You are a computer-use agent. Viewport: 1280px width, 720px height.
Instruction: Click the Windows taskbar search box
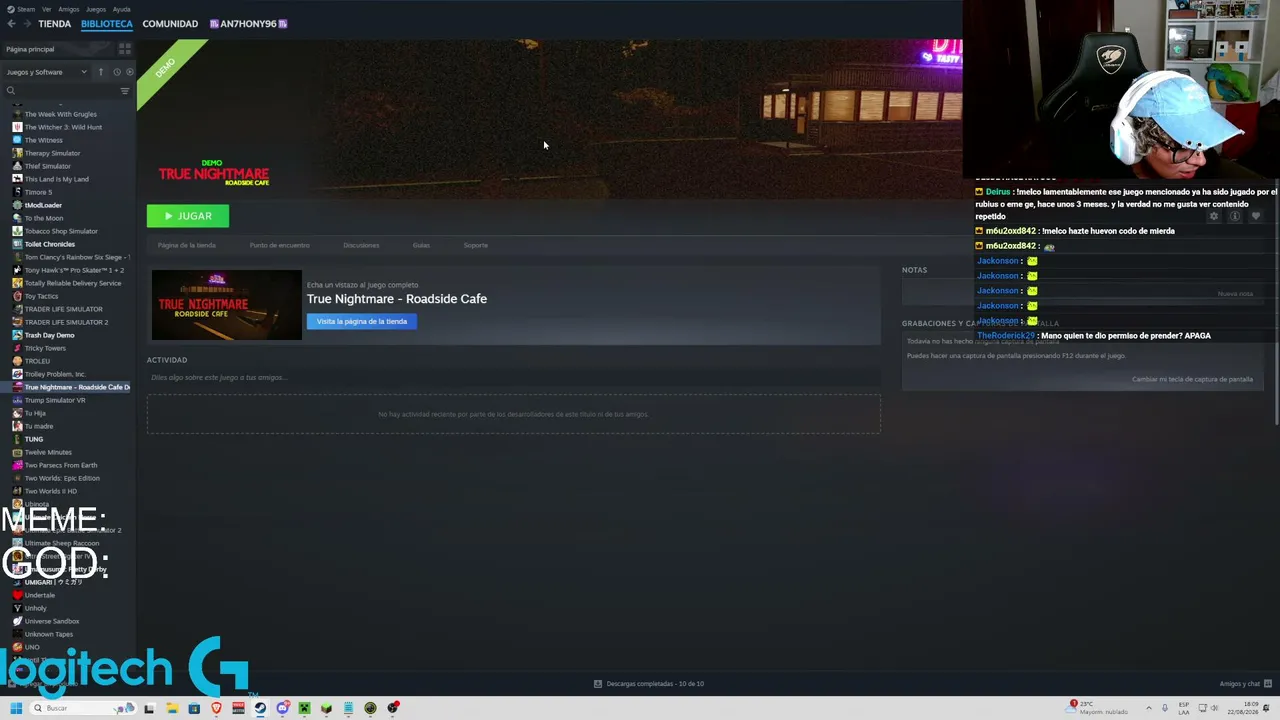coord(84,708)
